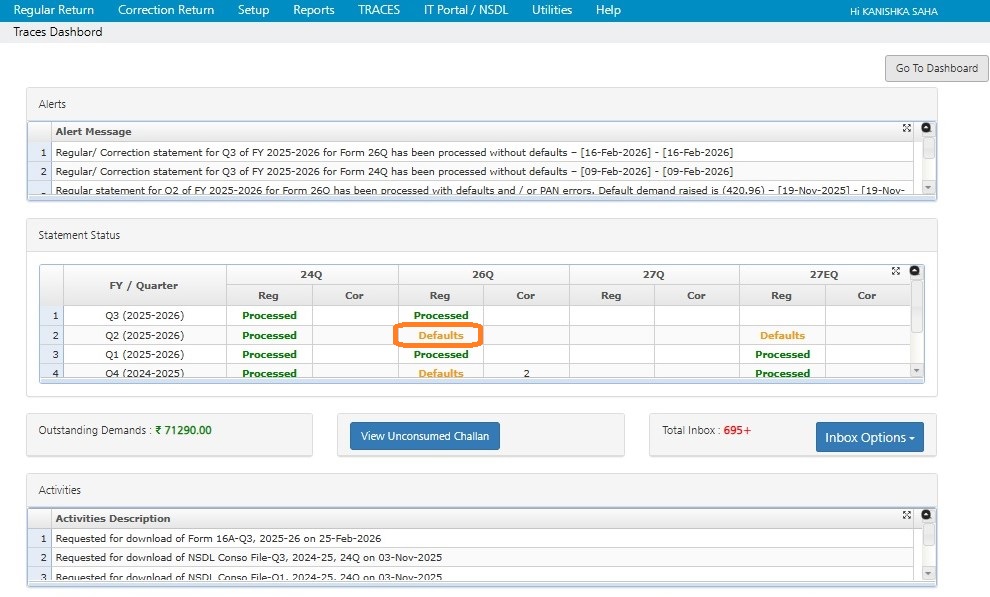Open the Utilities menu
Screen dimensions: 990x597
pos(552,10)
